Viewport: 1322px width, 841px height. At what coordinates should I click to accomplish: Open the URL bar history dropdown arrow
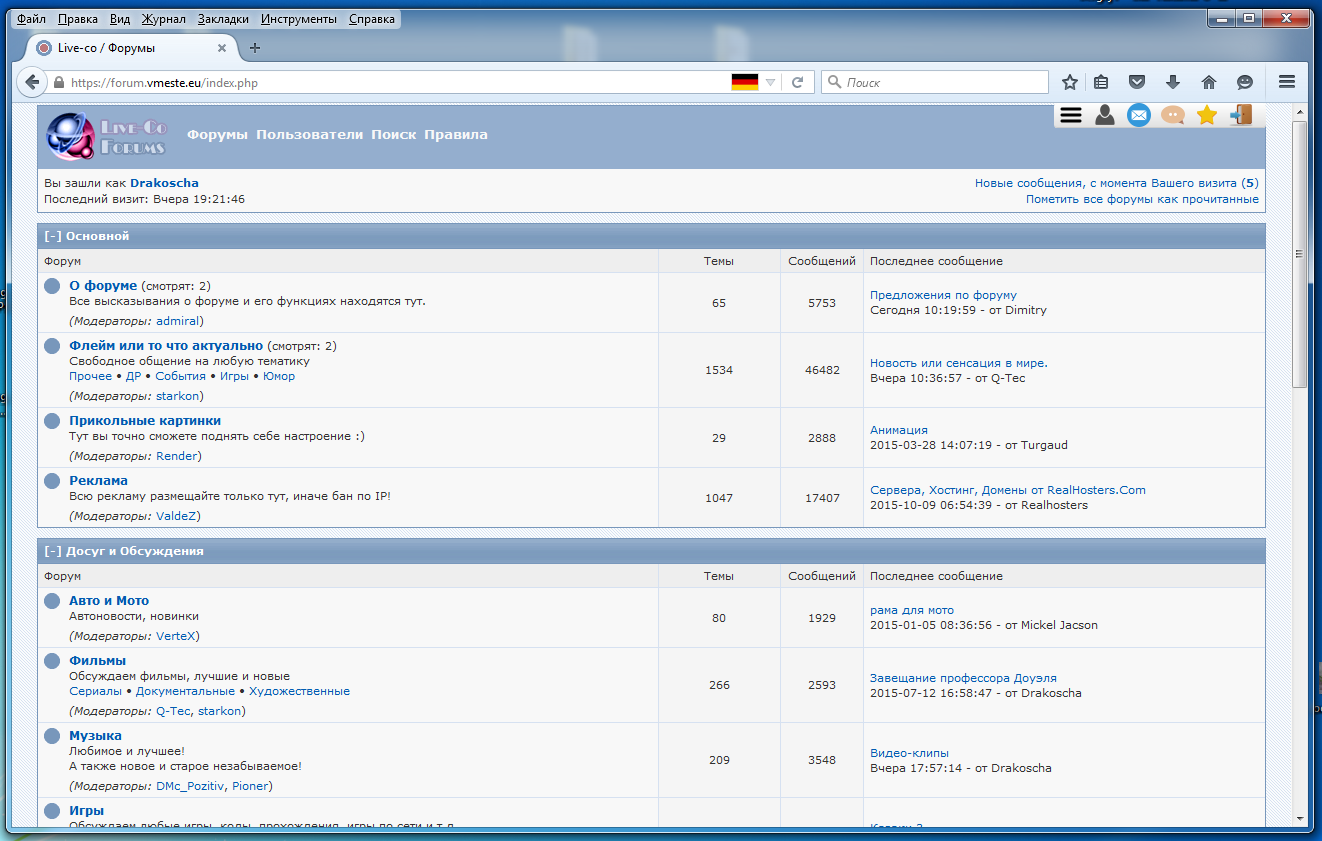[x=770, y=83]
